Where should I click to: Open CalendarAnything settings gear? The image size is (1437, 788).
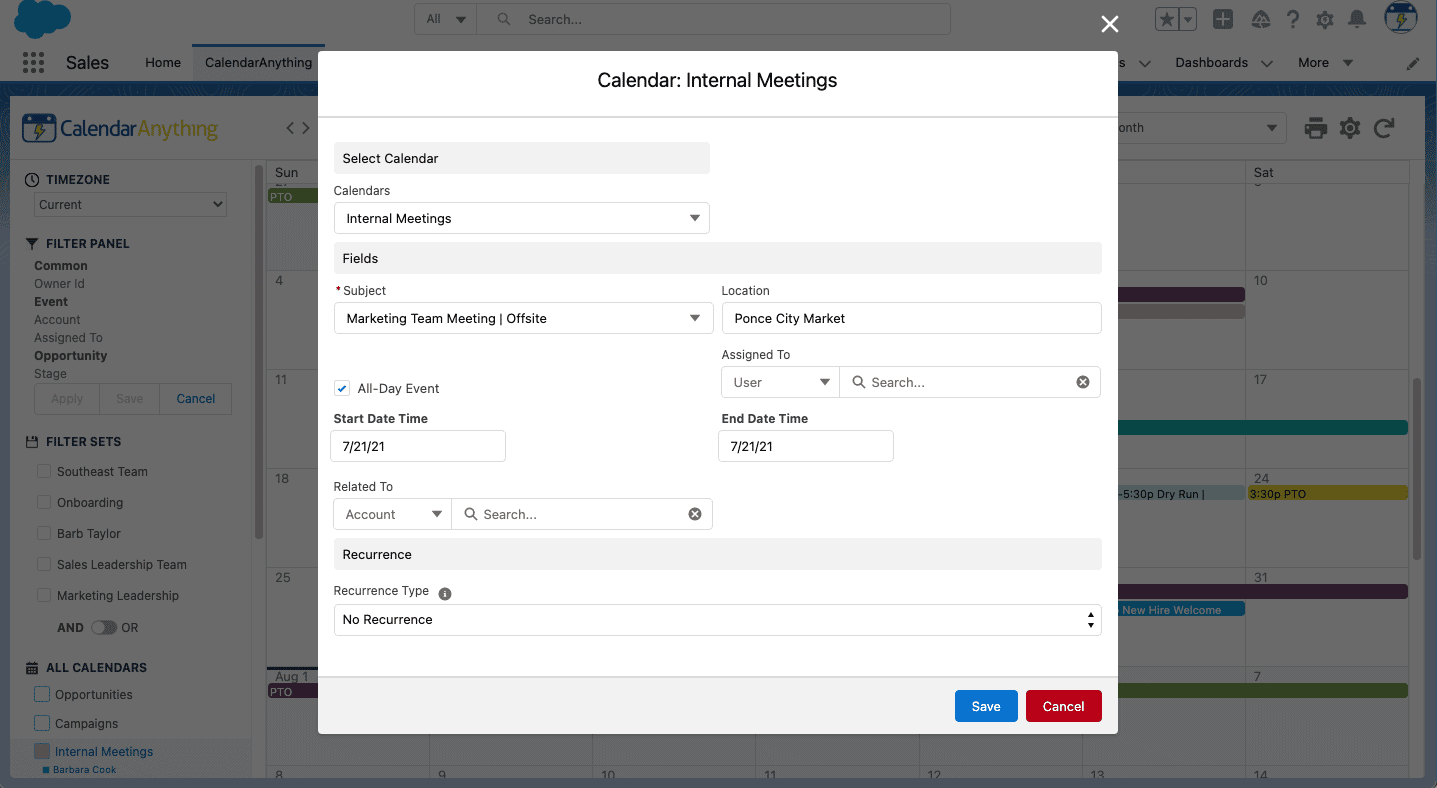click(1350, 128)
